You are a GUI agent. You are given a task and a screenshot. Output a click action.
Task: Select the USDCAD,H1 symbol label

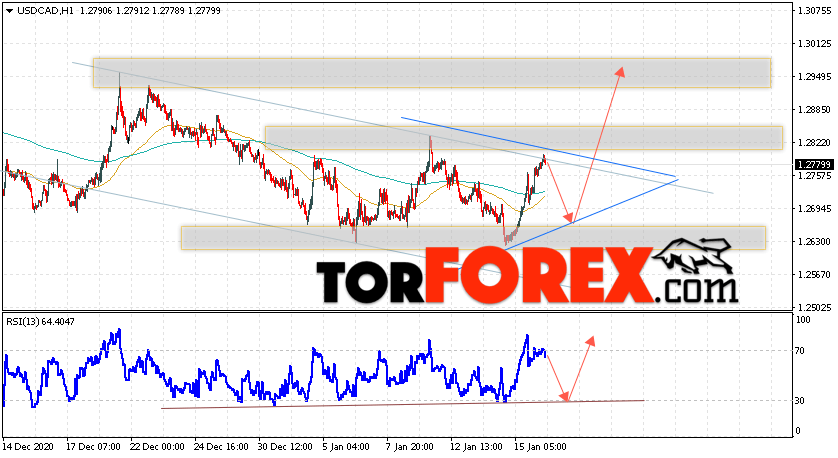45,11
